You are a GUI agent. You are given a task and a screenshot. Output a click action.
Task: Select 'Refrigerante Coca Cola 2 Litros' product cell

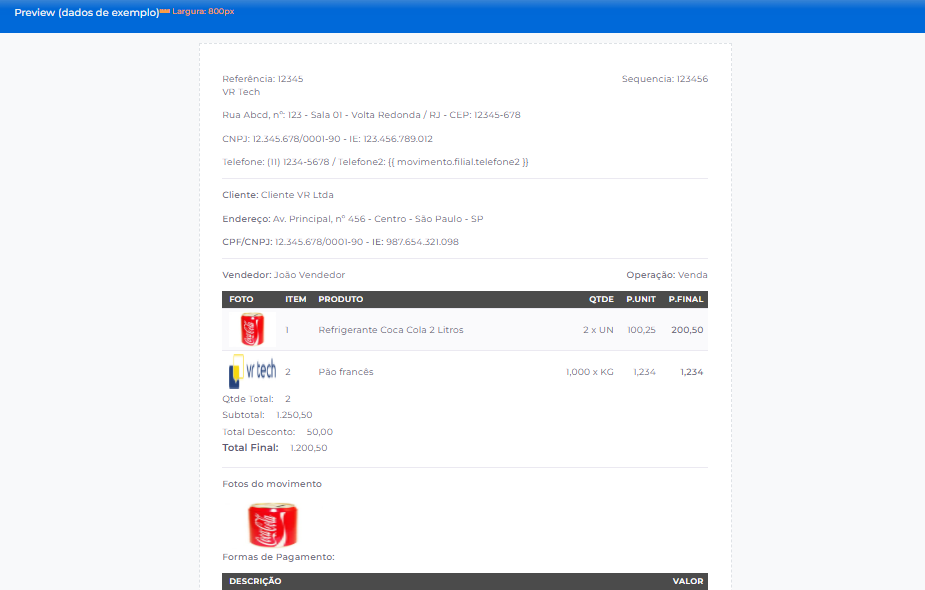pos(391,330)
